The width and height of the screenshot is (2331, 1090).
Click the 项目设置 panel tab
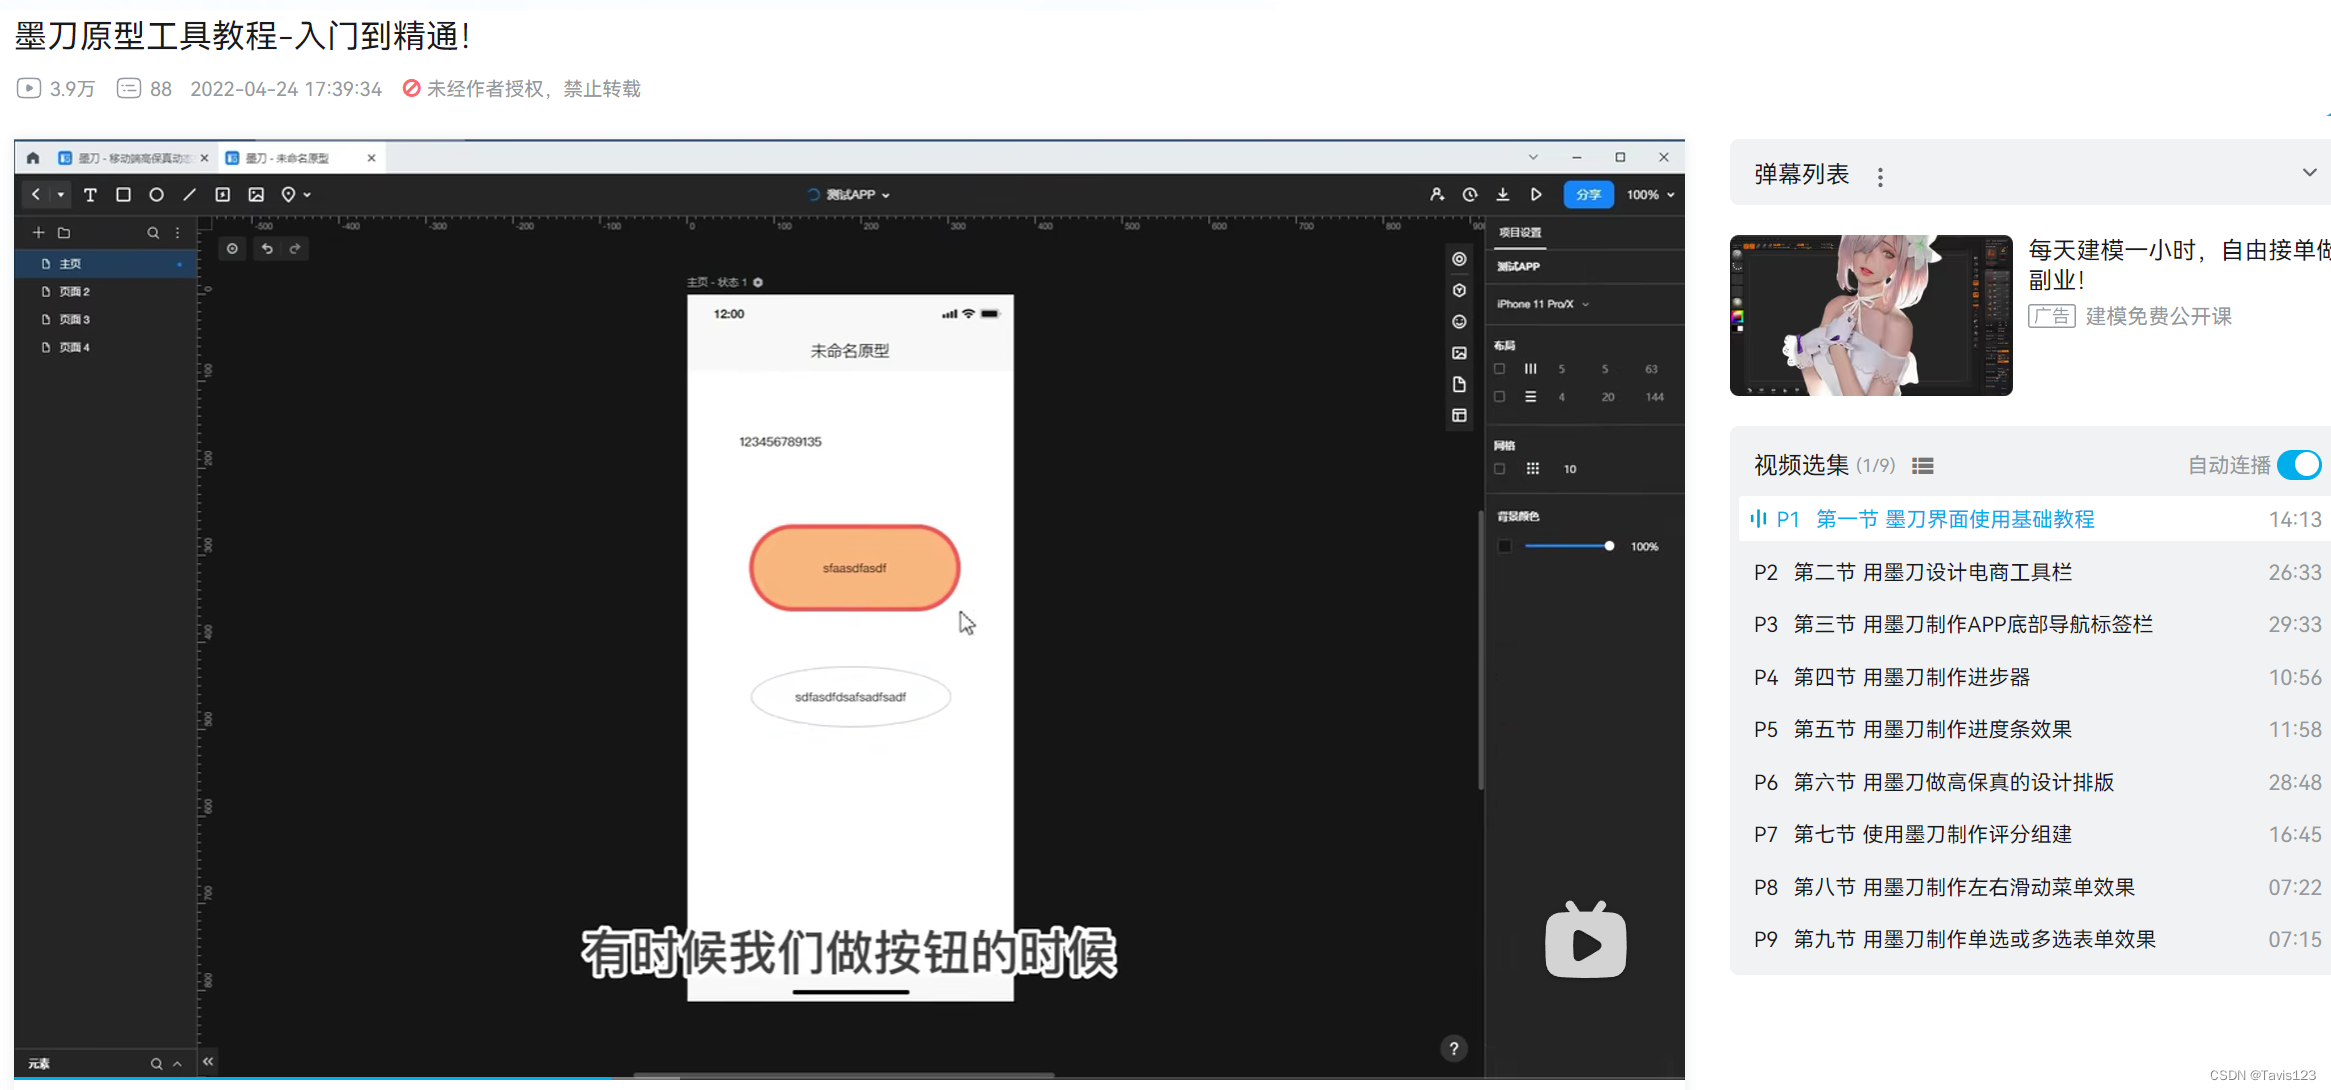1520,232
